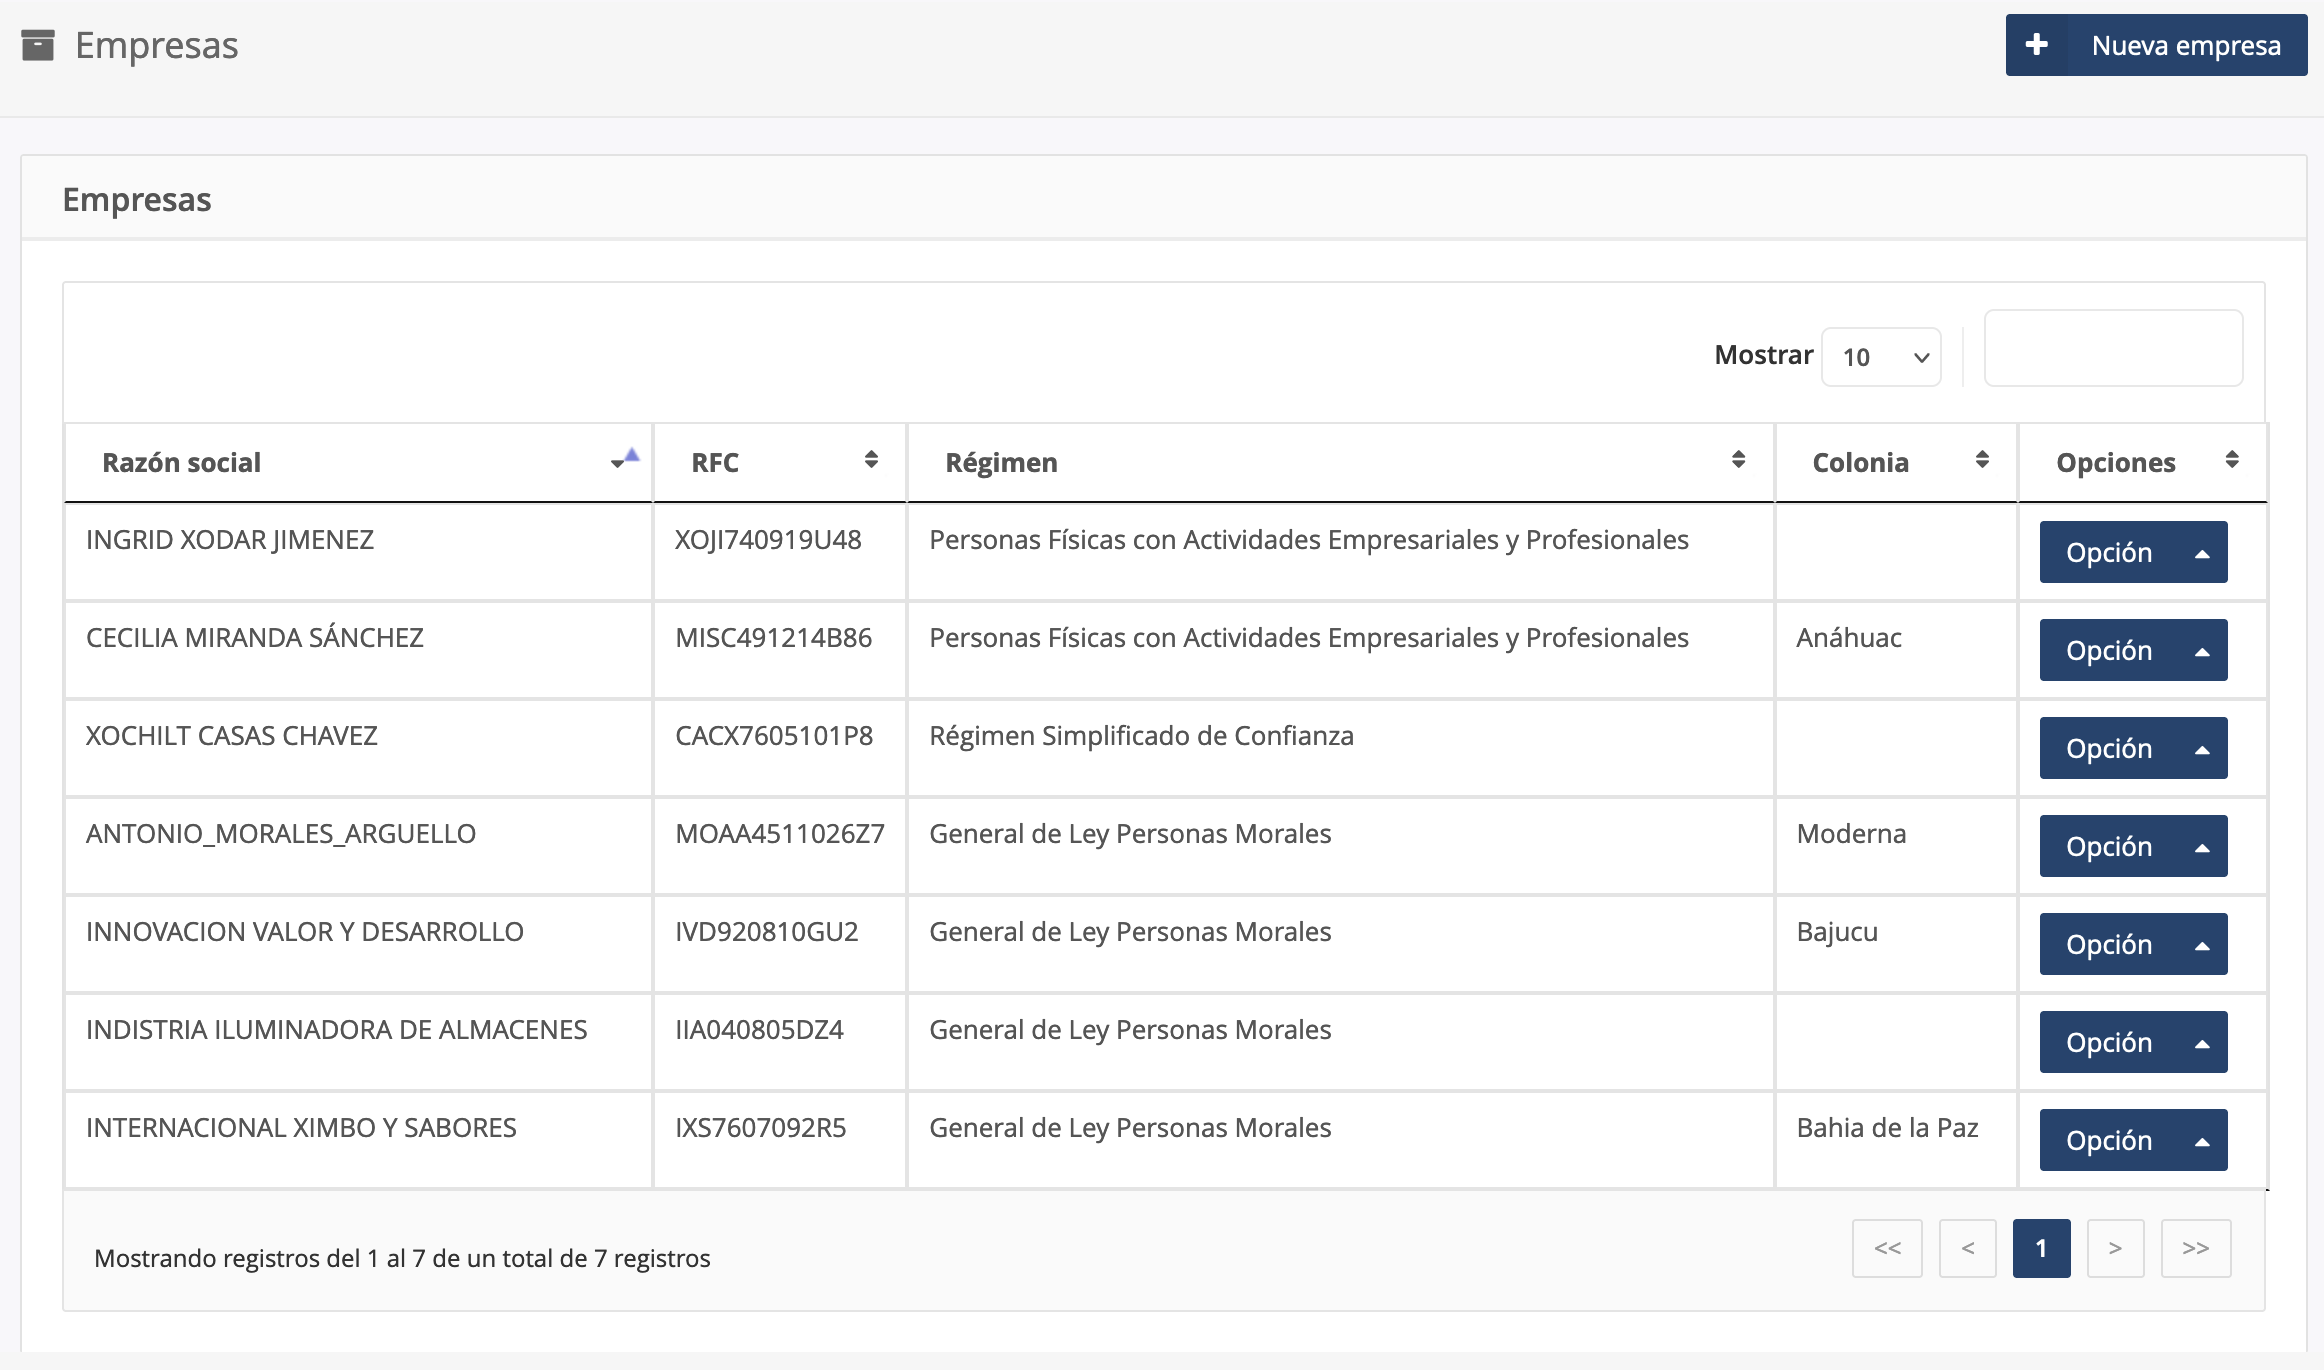
Task: Open Opción dropdown for ANTONIO_MORALES_ARGUELLO
Action: coord(2133,846)
